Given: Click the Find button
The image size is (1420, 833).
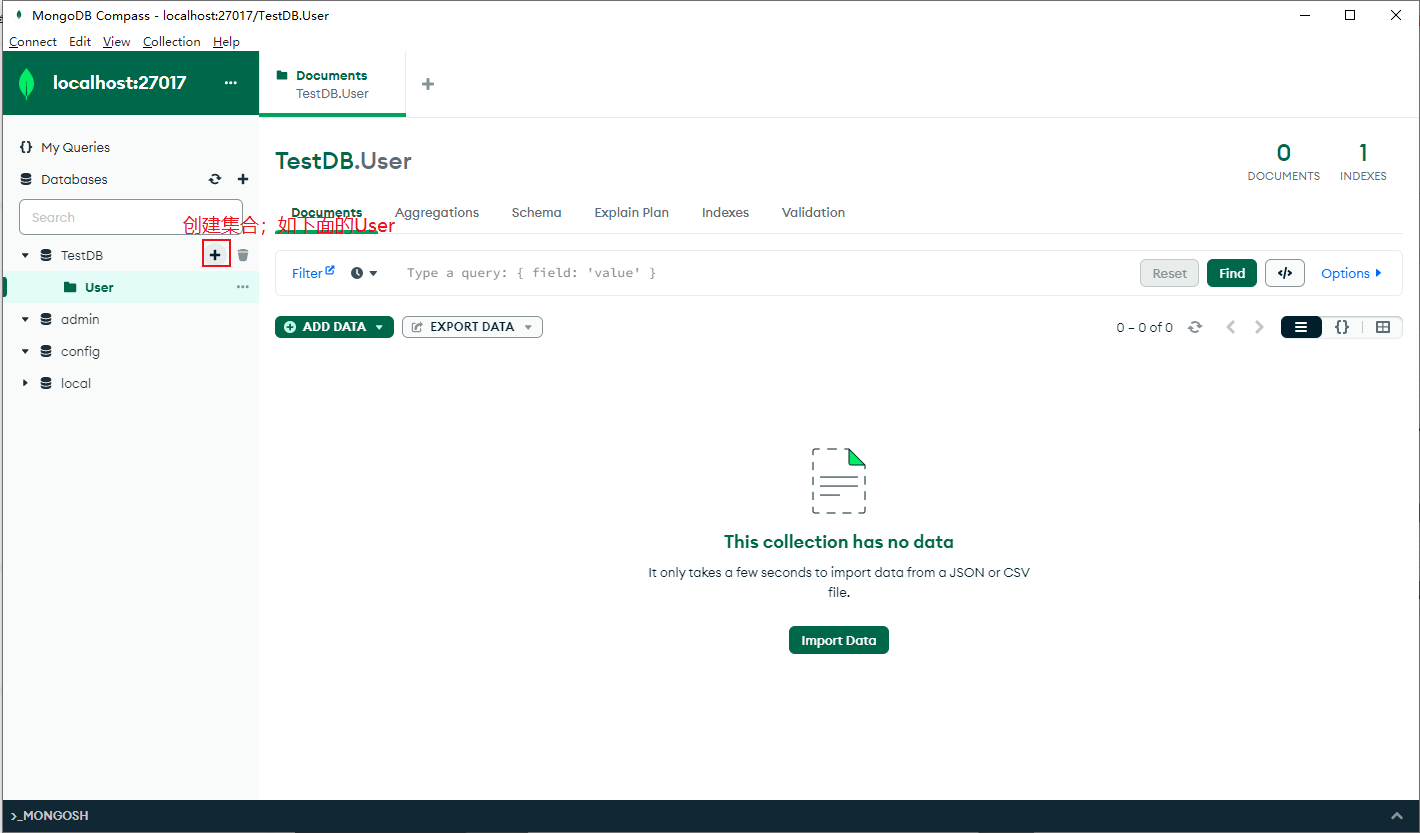Looking at the screenshot, I should [1232, 273].
